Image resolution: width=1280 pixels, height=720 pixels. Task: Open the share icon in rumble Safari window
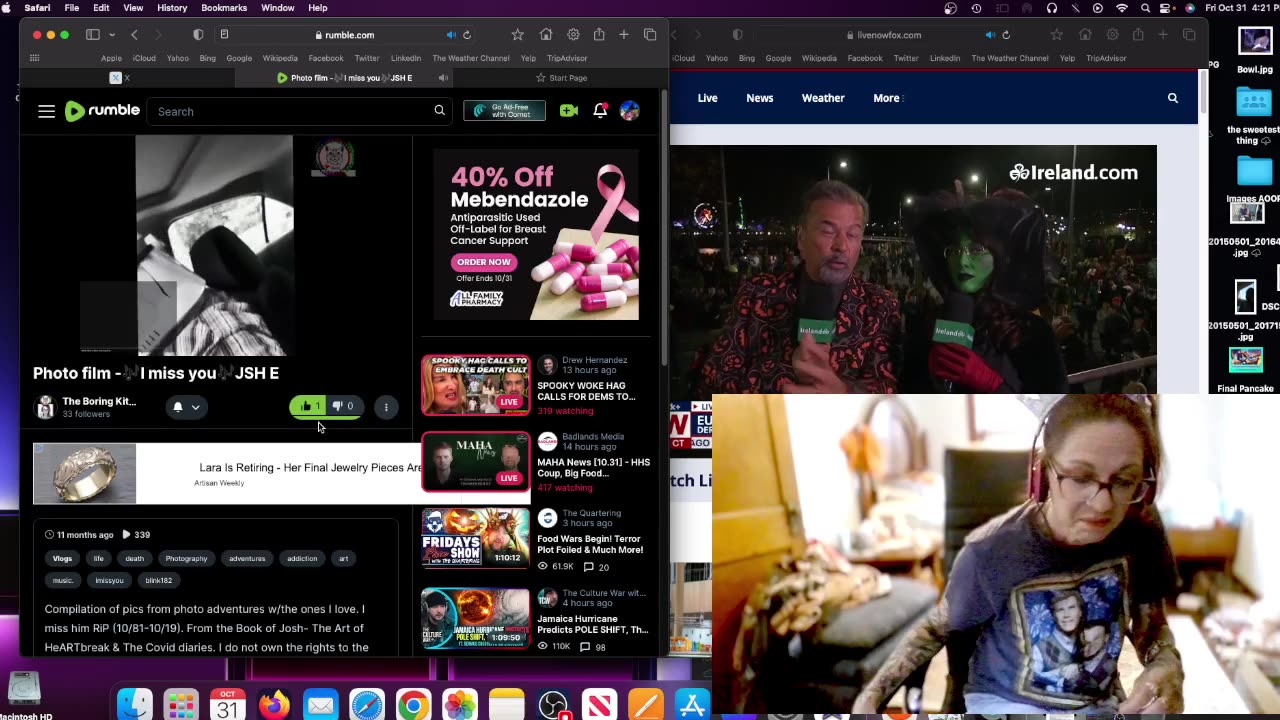pos(598,35)
